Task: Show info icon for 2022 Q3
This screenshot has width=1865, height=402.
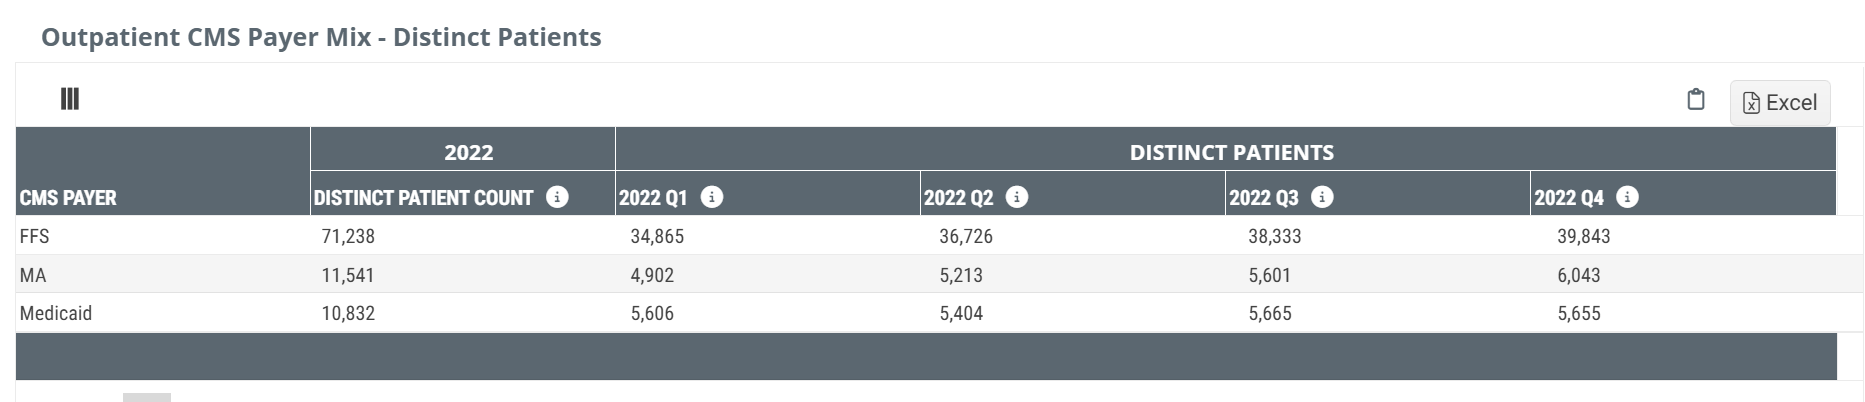Action: point(1322,197)
